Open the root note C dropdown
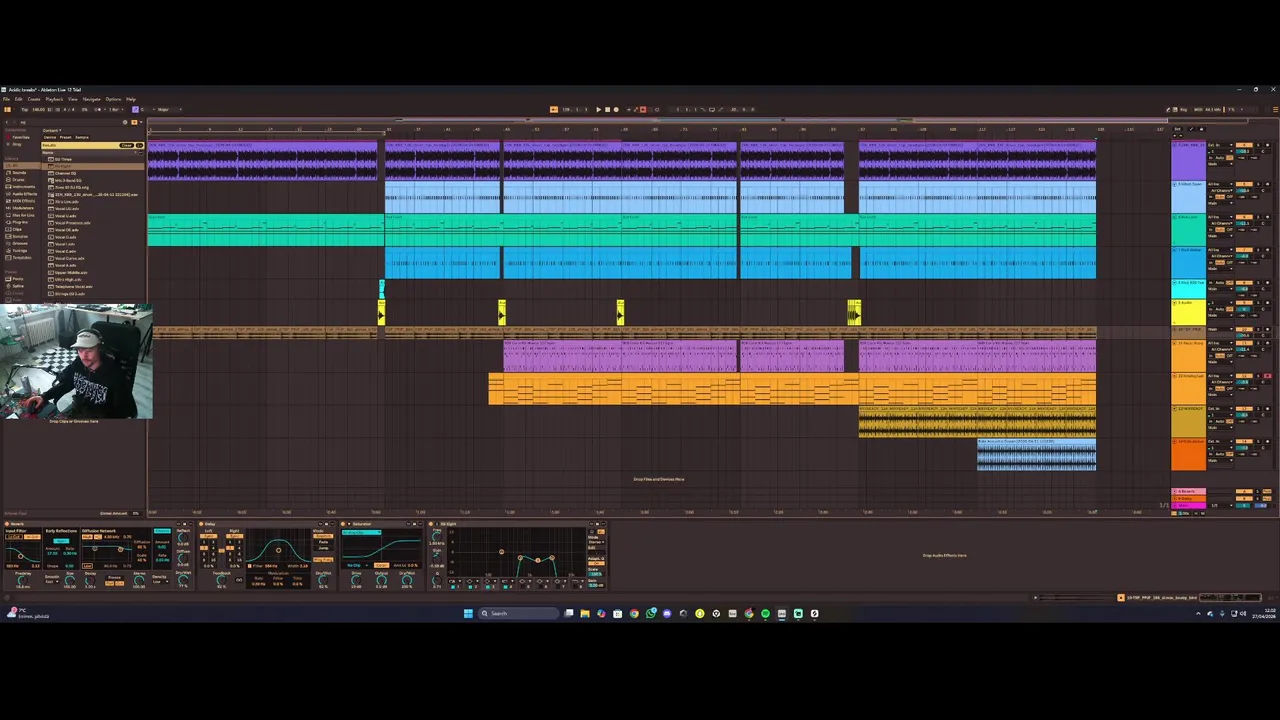 [146, 109]
